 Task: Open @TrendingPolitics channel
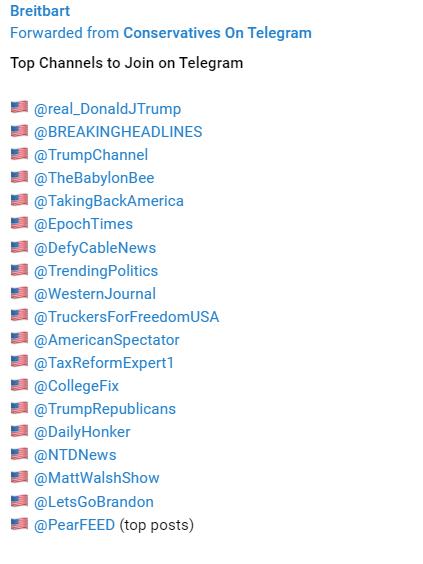click(x=96, y=271)
